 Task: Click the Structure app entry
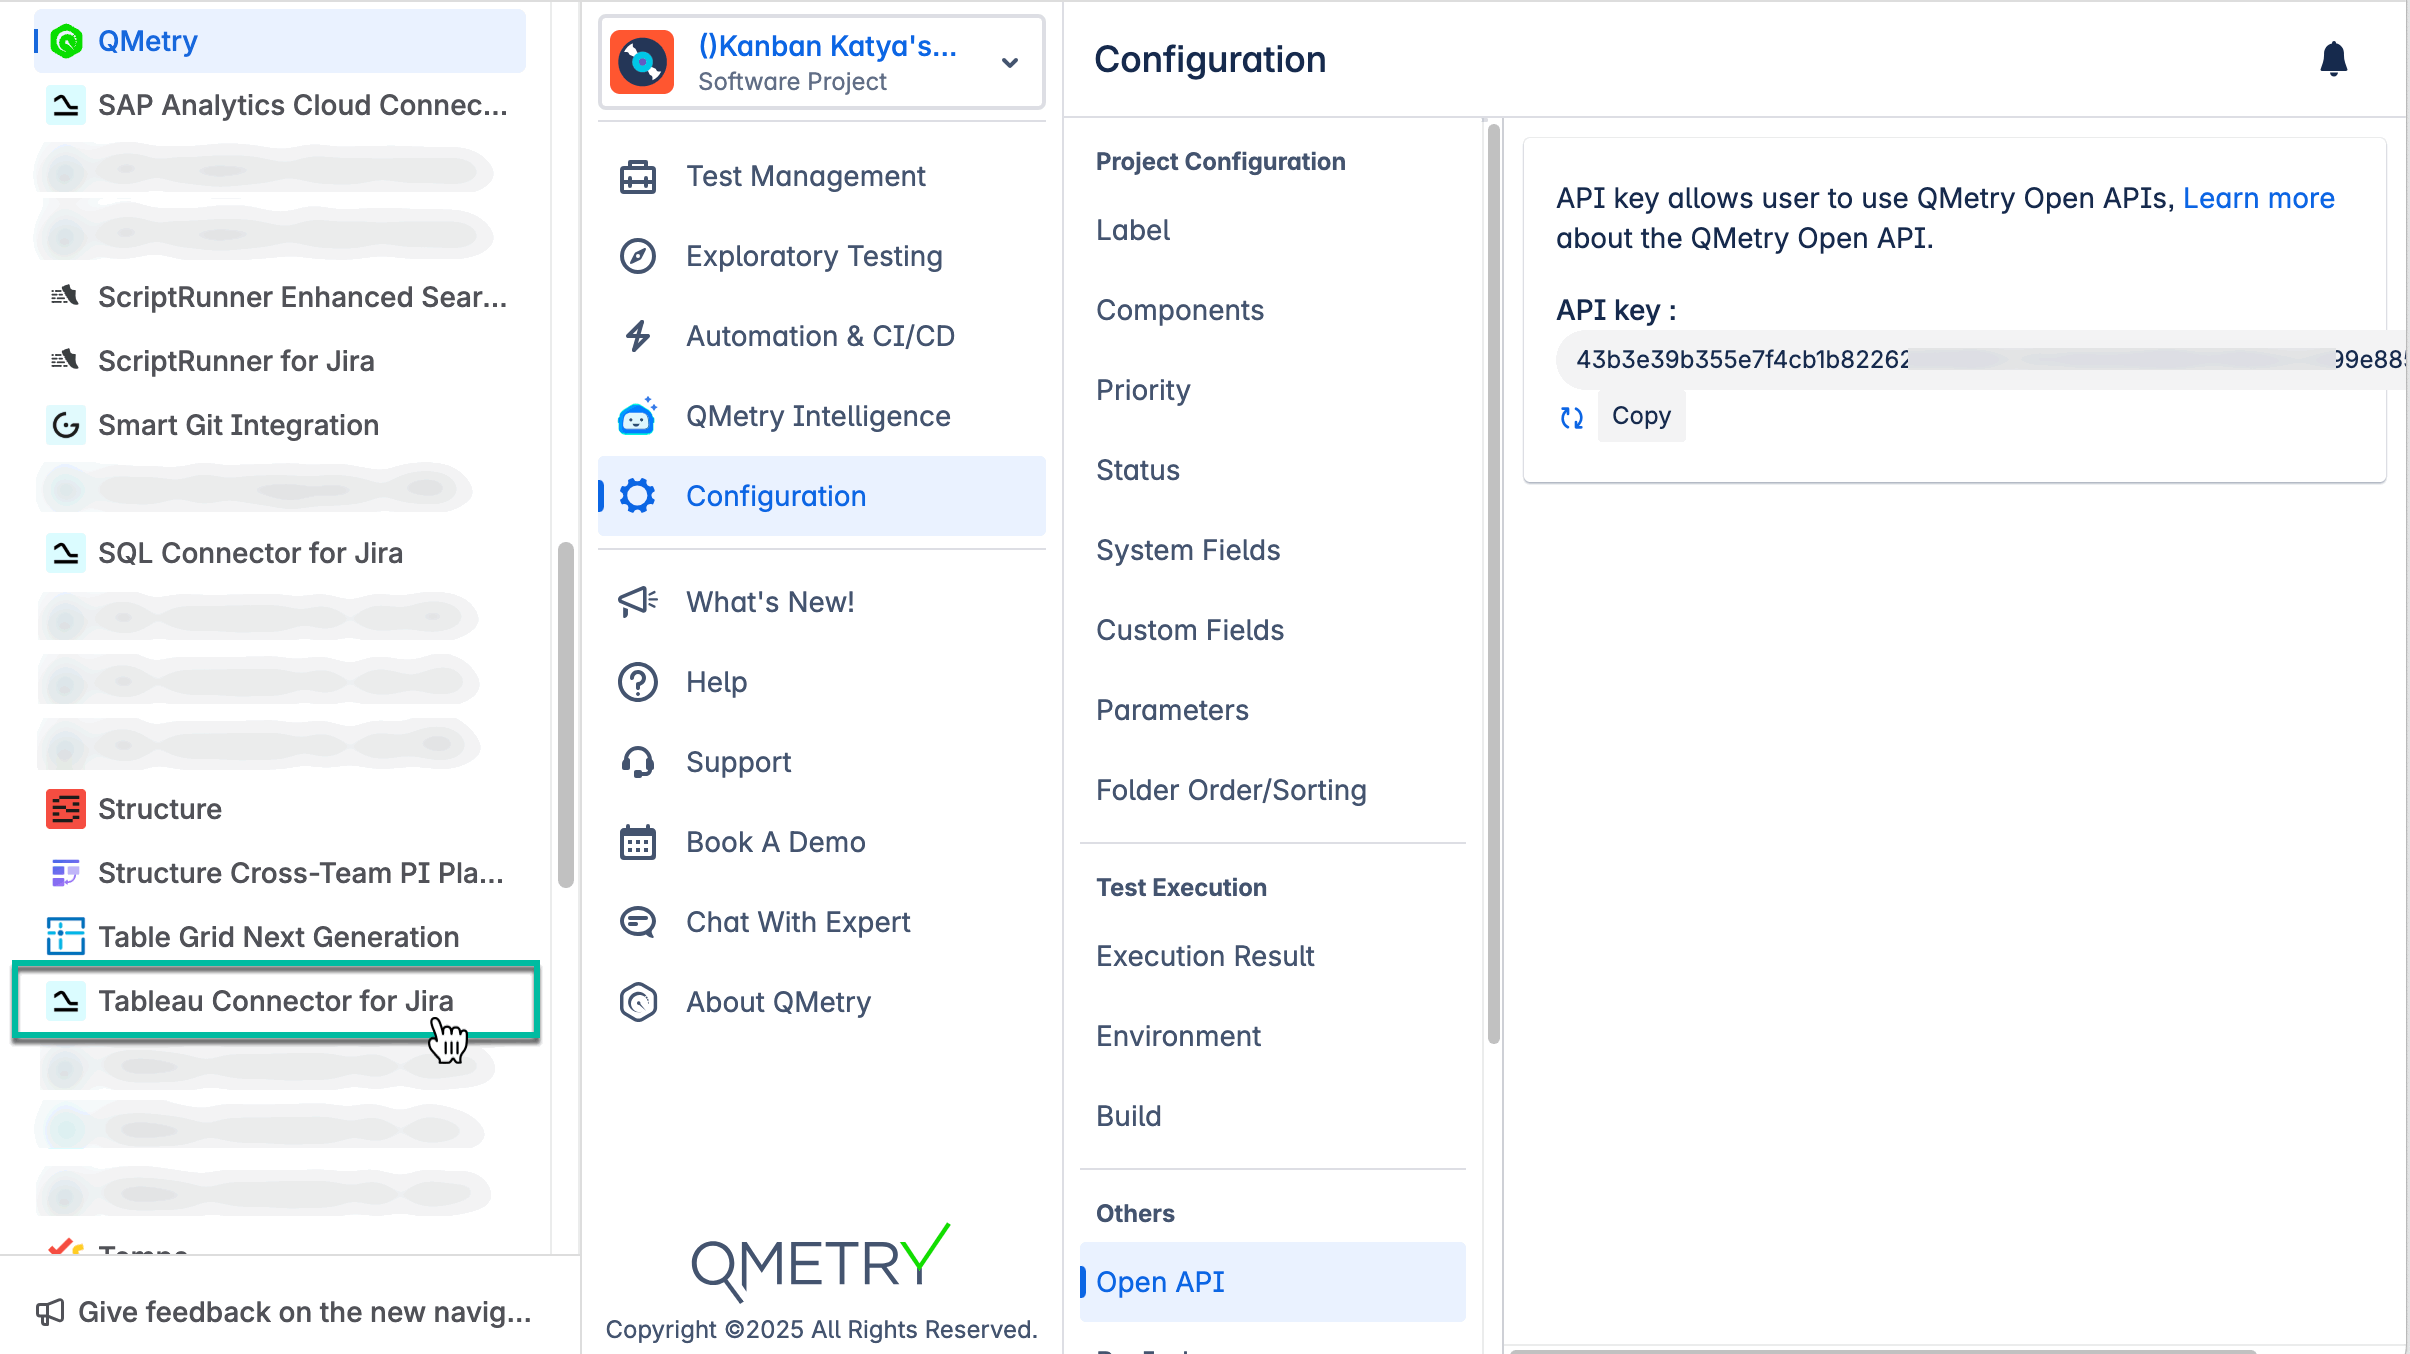tap(160, 808)
